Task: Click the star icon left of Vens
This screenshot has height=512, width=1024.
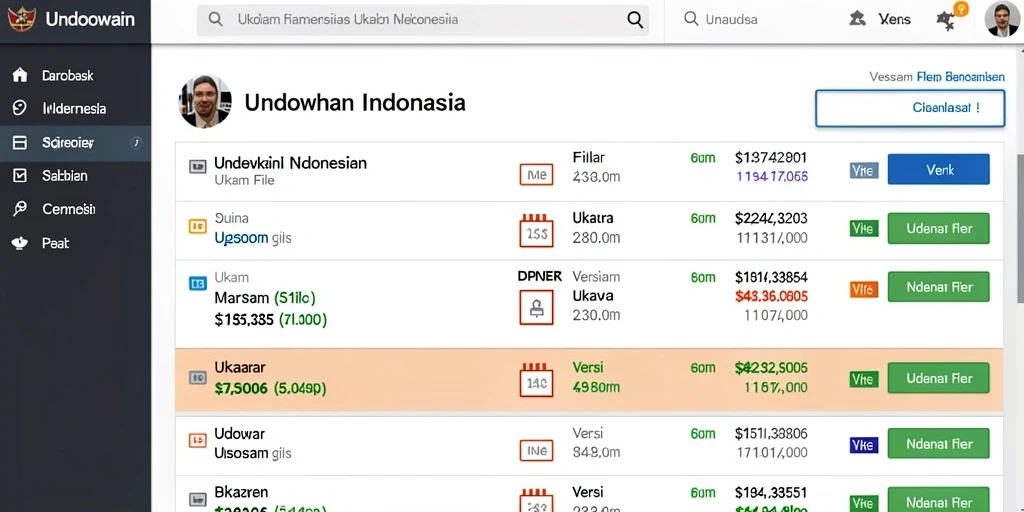Action: click(x=857, y=19)
